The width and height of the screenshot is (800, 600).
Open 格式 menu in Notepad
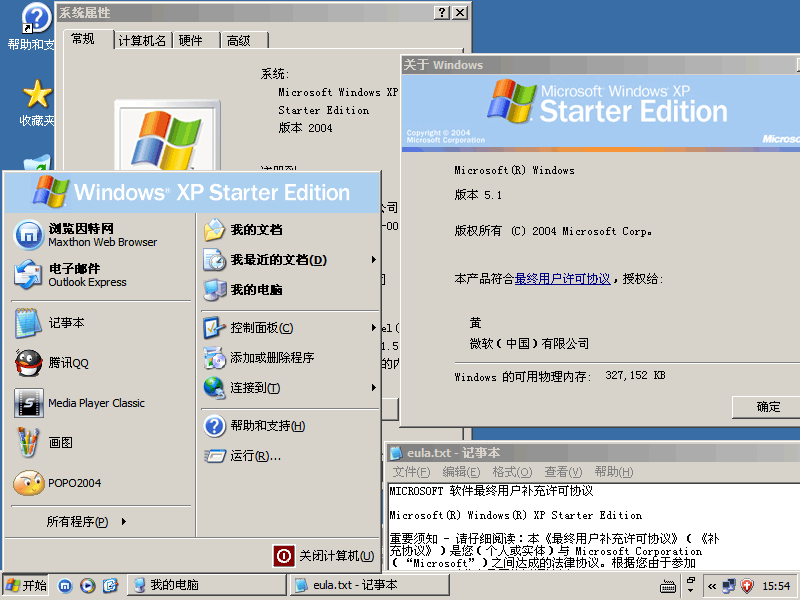pyautogui.click(x=512, y=472)
